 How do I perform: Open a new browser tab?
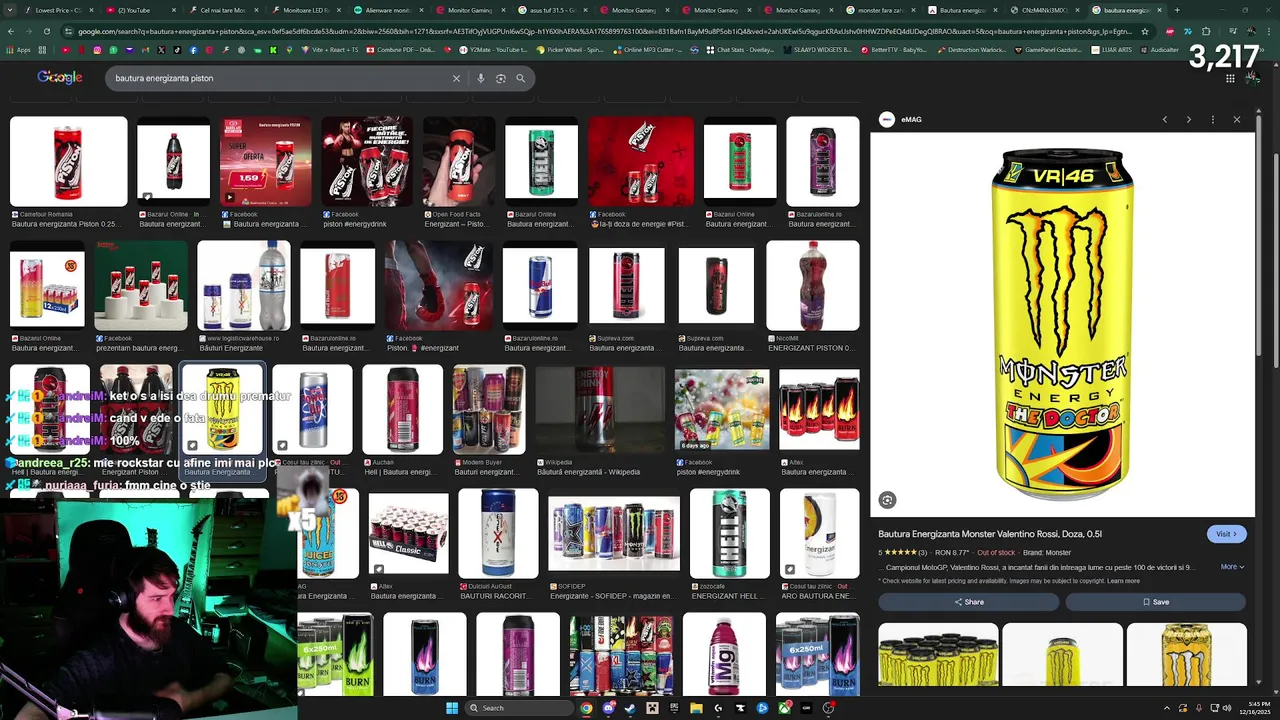point(1176,10)
